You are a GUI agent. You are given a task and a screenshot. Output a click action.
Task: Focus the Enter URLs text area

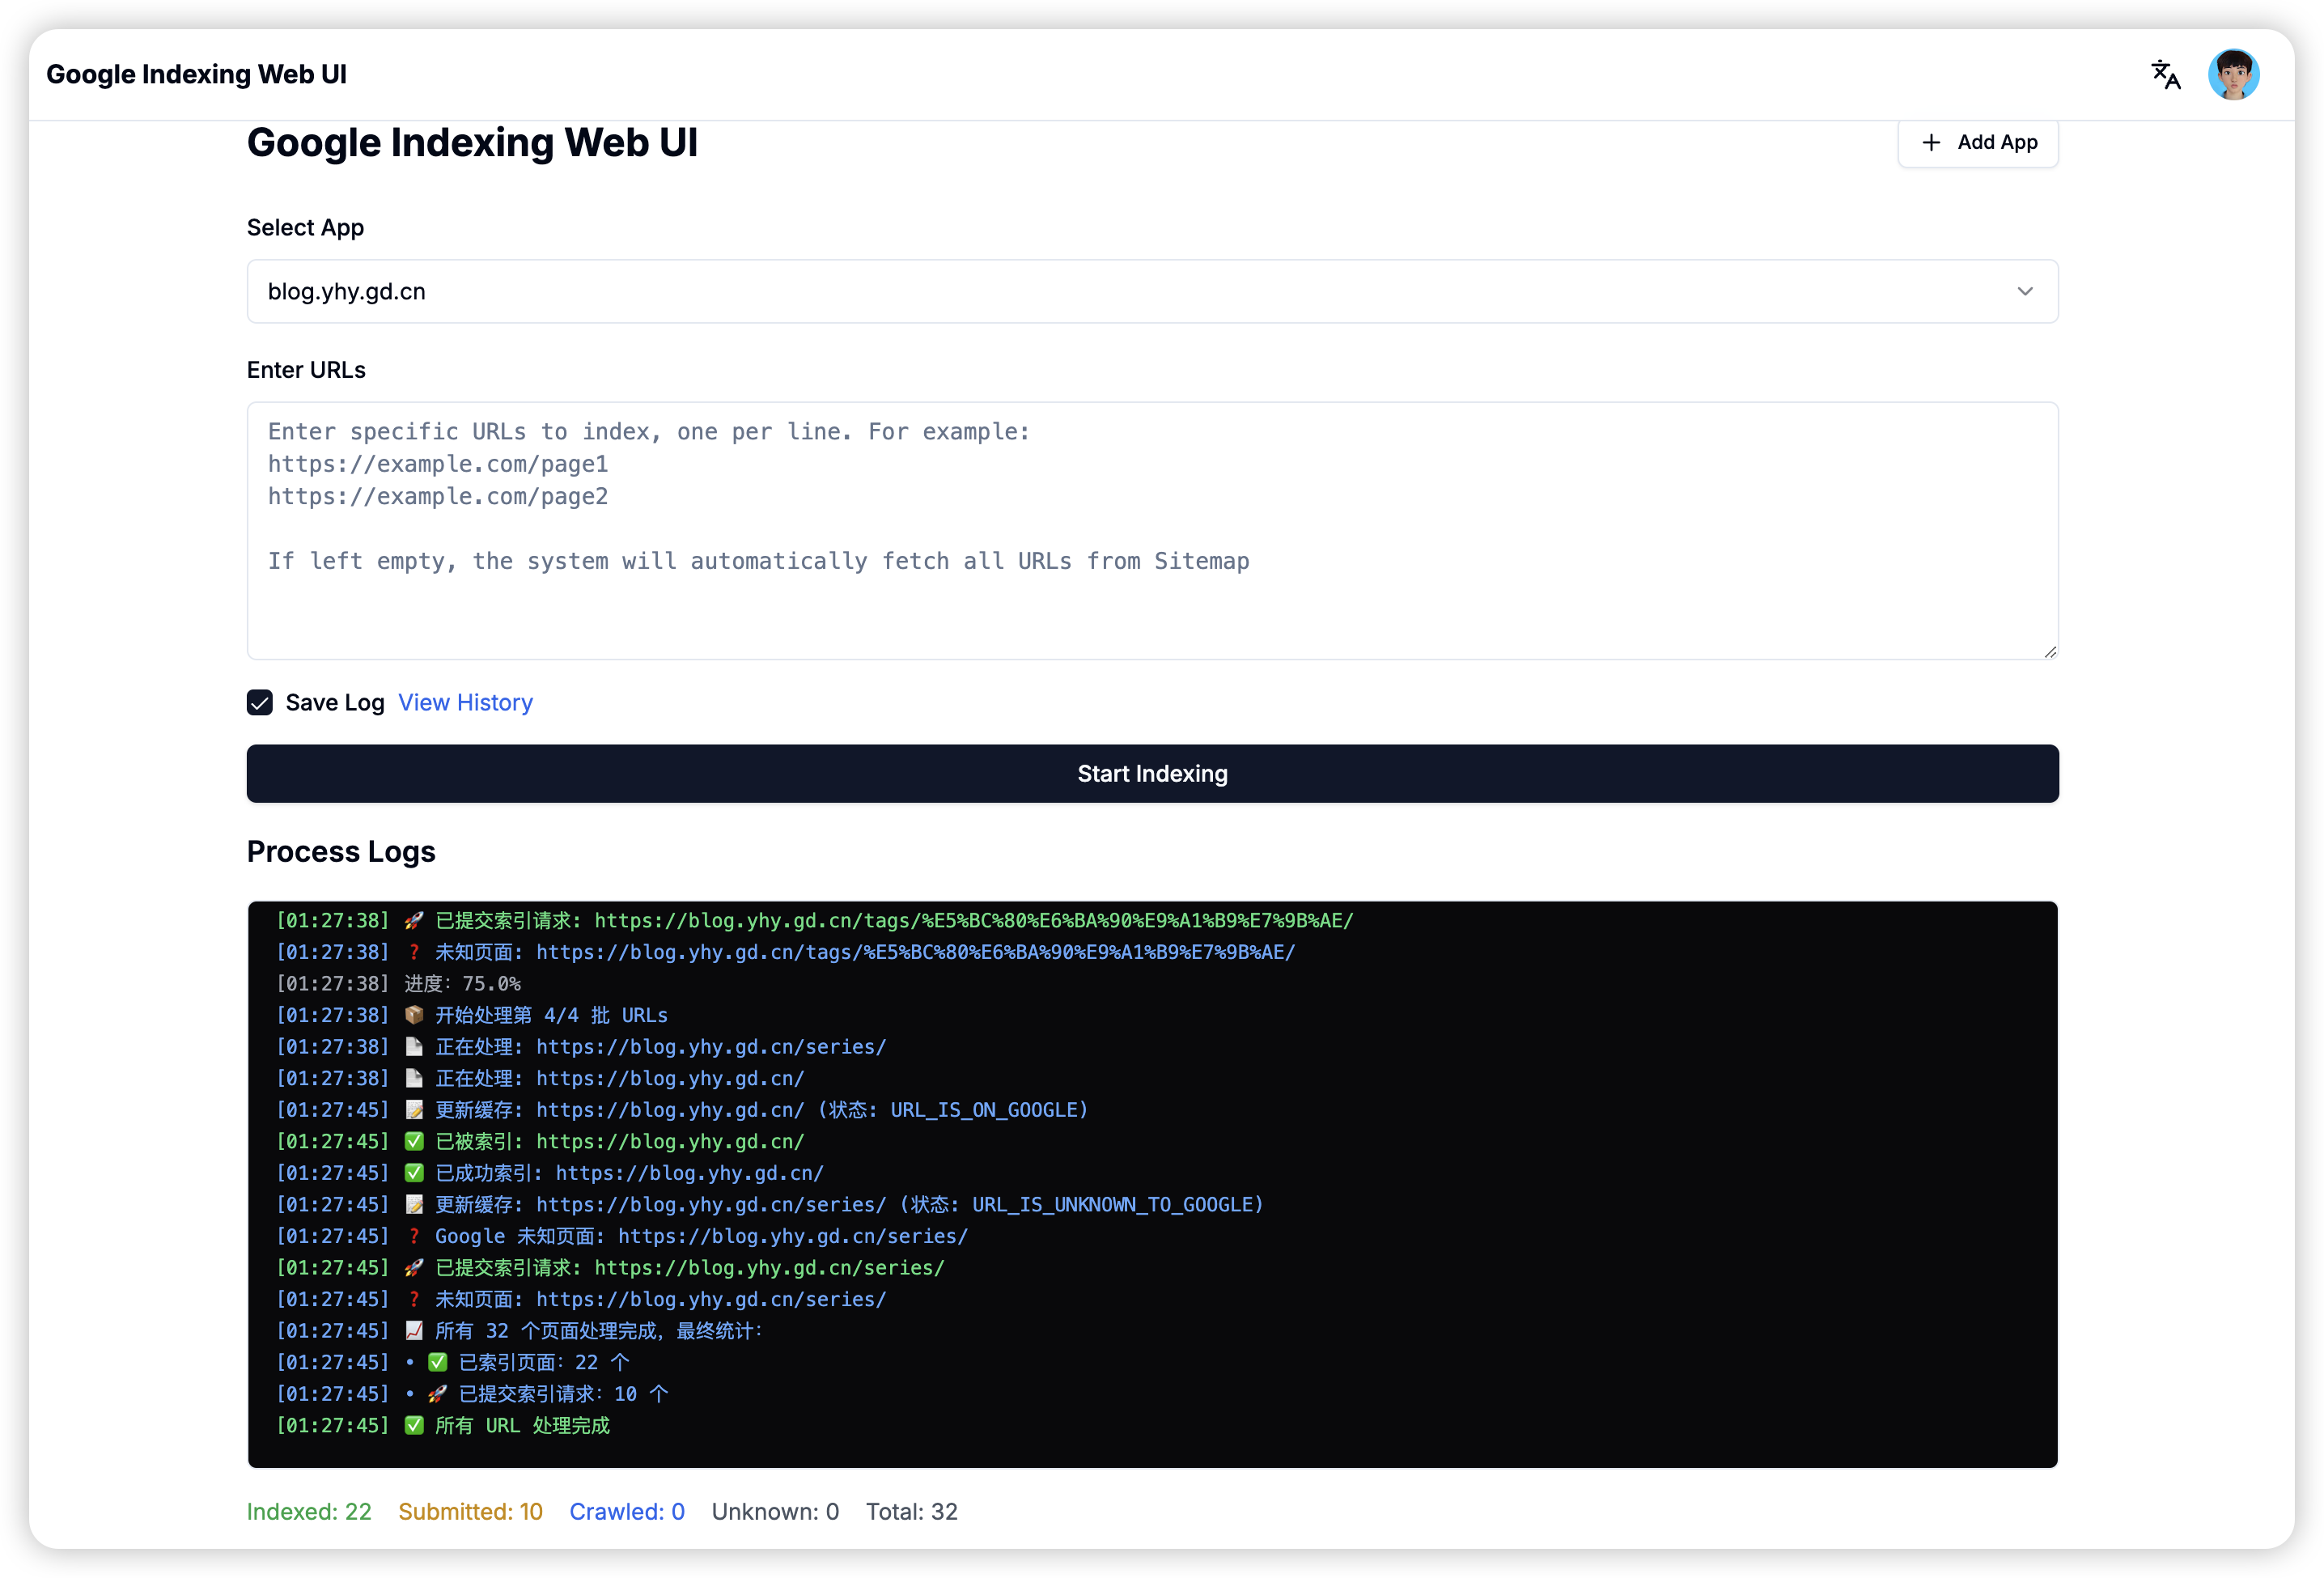click(1152, 530)
